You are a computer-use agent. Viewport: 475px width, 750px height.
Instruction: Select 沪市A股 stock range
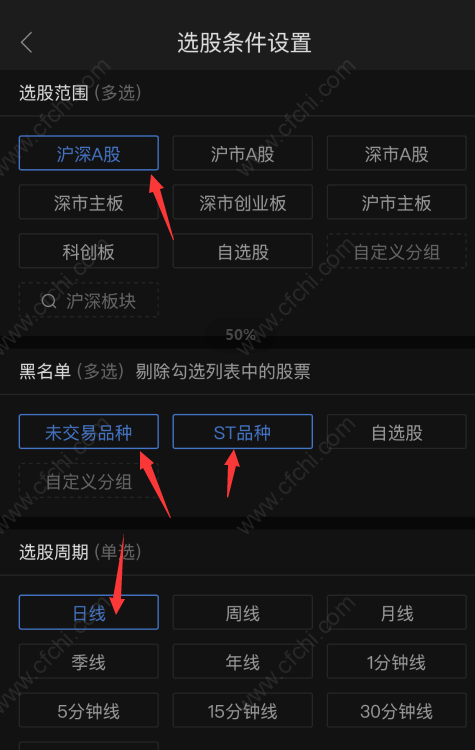(243, 153)
